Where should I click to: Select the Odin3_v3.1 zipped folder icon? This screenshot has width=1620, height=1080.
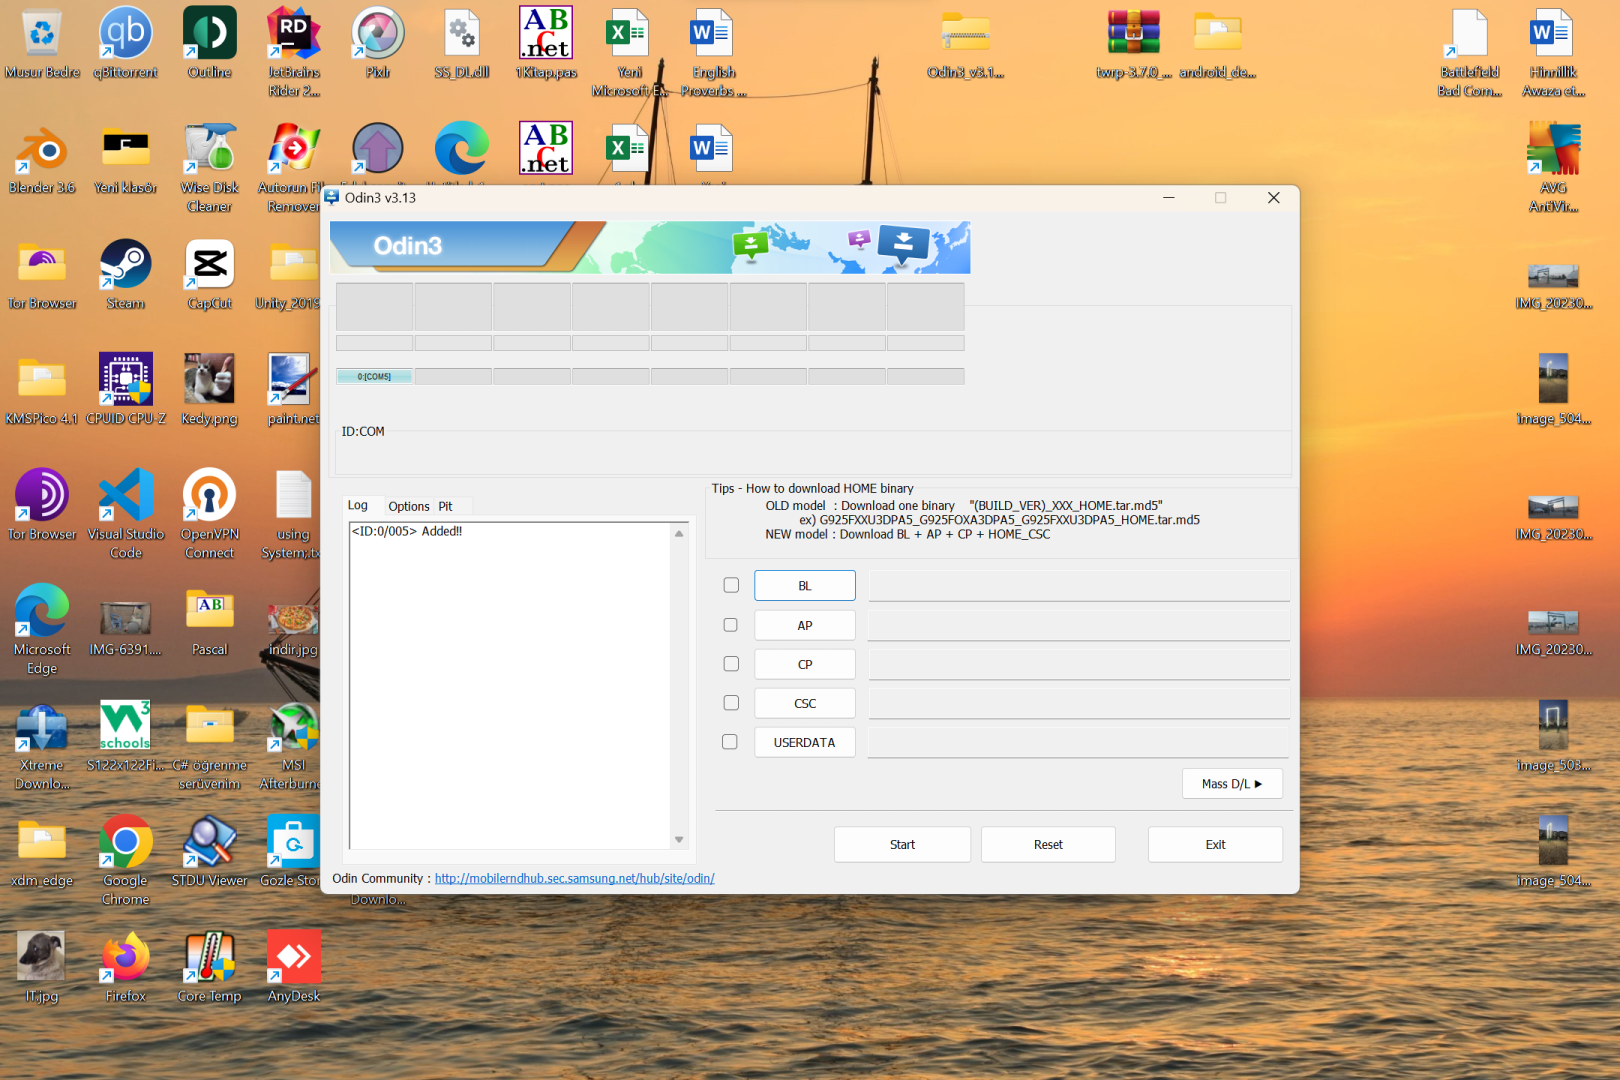966,43
